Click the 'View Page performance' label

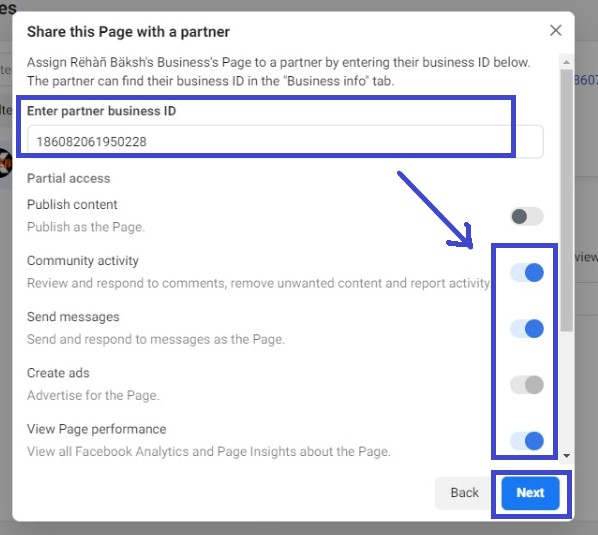pos(96,429)
